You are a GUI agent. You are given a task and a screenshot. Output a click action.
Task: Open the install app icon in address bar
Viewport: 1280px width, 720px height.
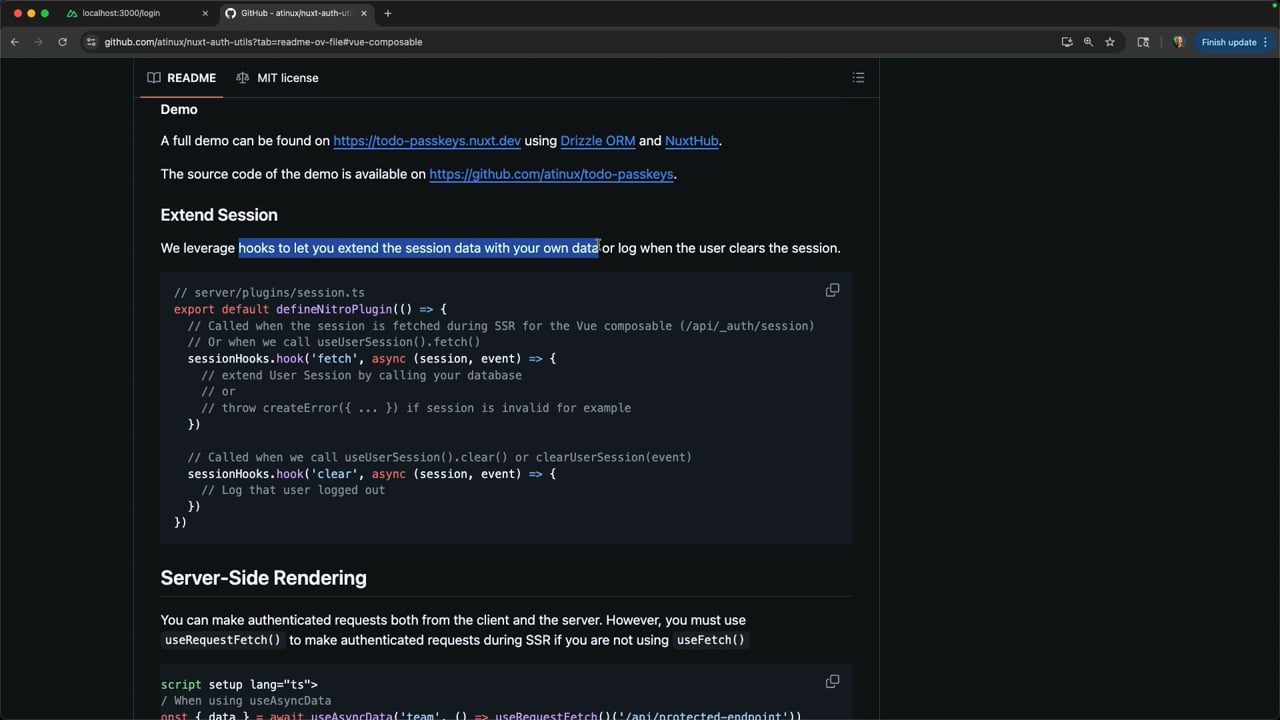pyautogui.click(x=1066, y=42)
